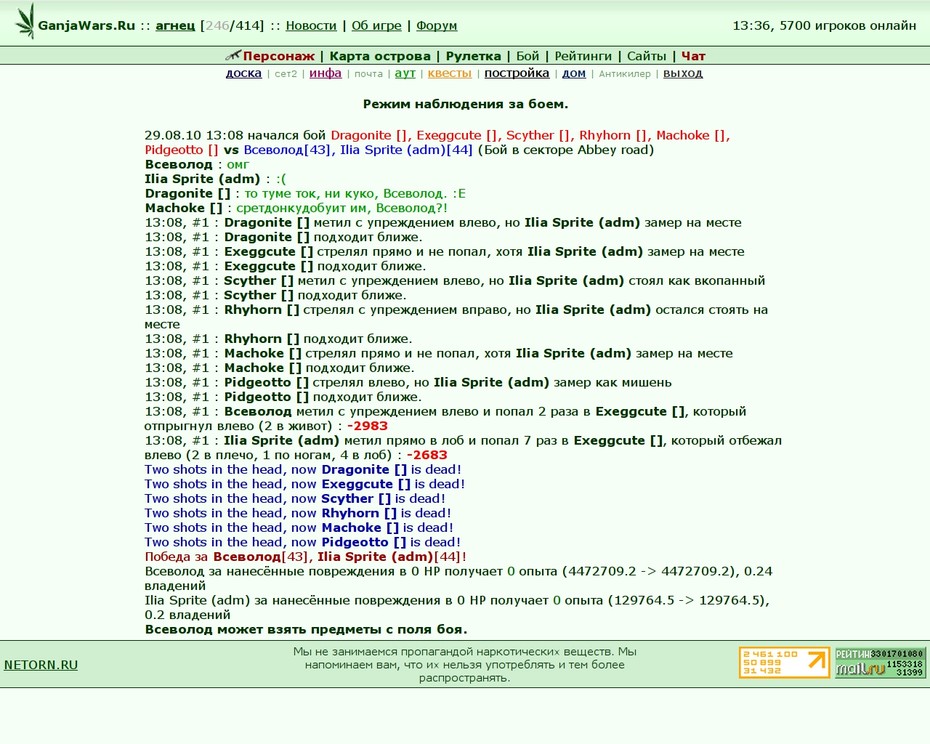Open the Форум link

click(437, 26)
